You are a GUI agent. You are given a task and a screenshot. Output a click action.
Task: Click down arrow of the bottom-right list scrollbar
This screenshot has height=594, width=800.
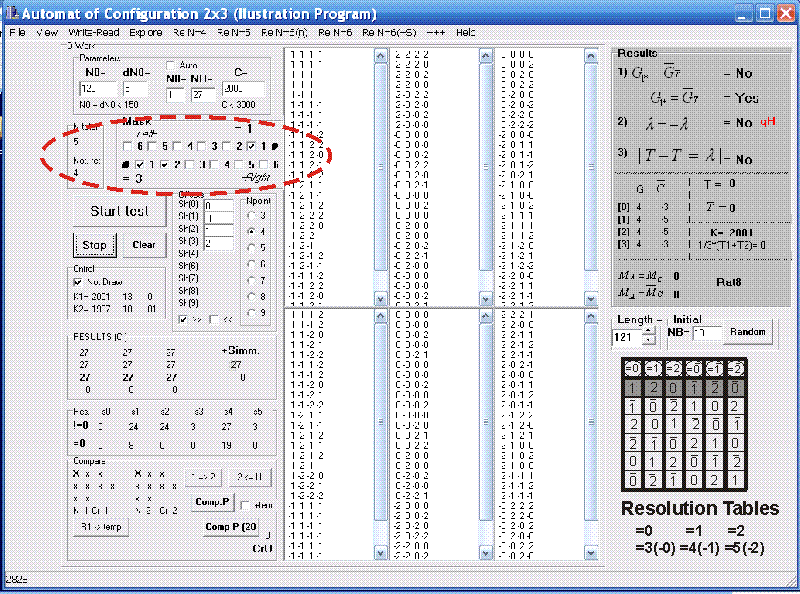(591, 553)
